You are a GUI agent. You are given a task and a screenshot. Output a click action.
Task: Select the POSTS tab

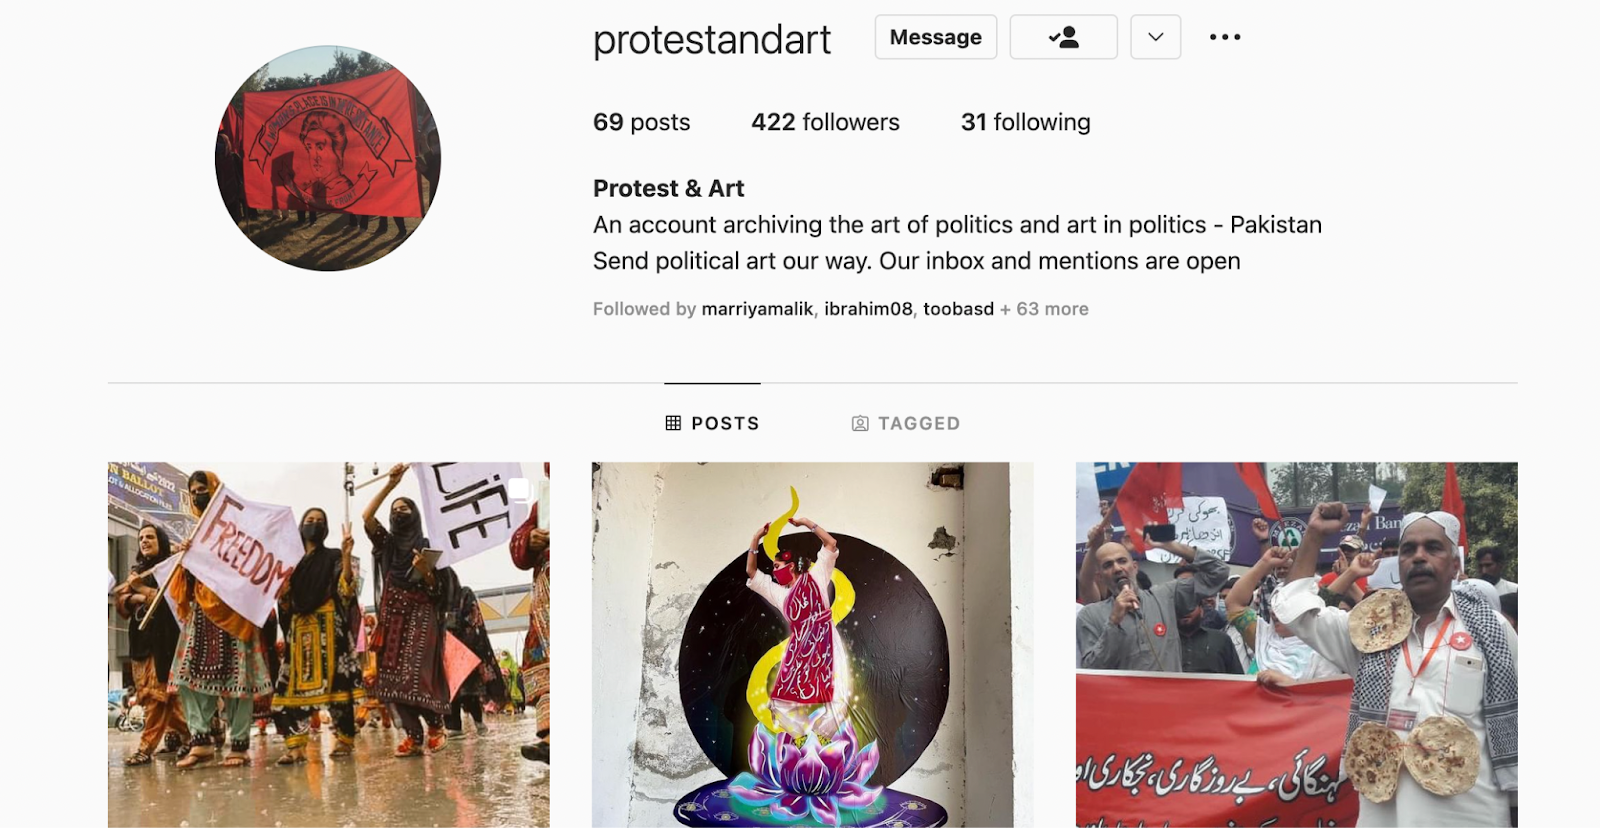tap(712, 423)
